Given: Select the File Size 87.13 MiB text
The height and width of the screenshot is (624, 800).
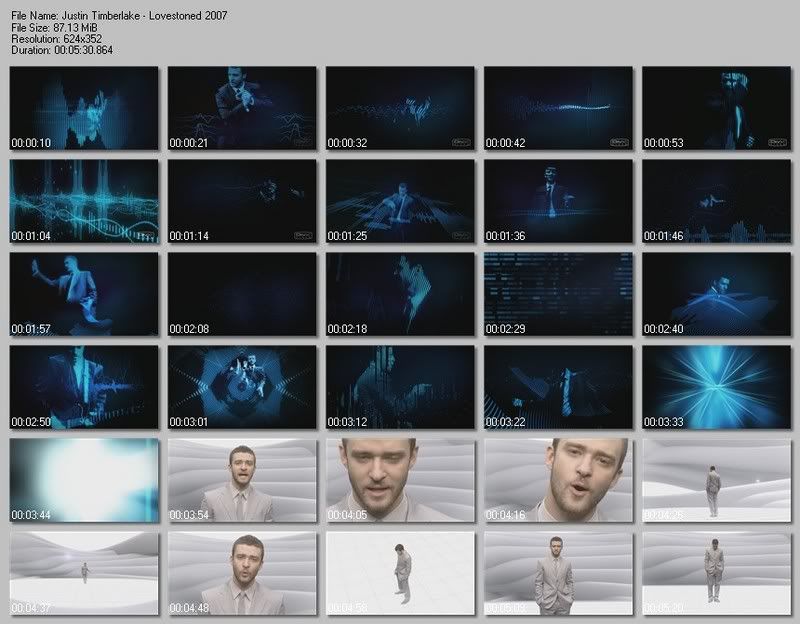Looking at the screenshot, I should click(54, 28).
